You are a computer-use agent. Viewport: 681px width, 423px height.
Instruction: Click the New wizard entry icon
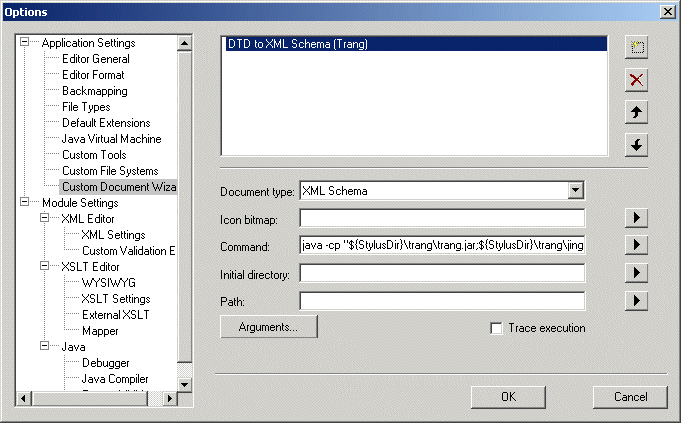pos(636,47)
